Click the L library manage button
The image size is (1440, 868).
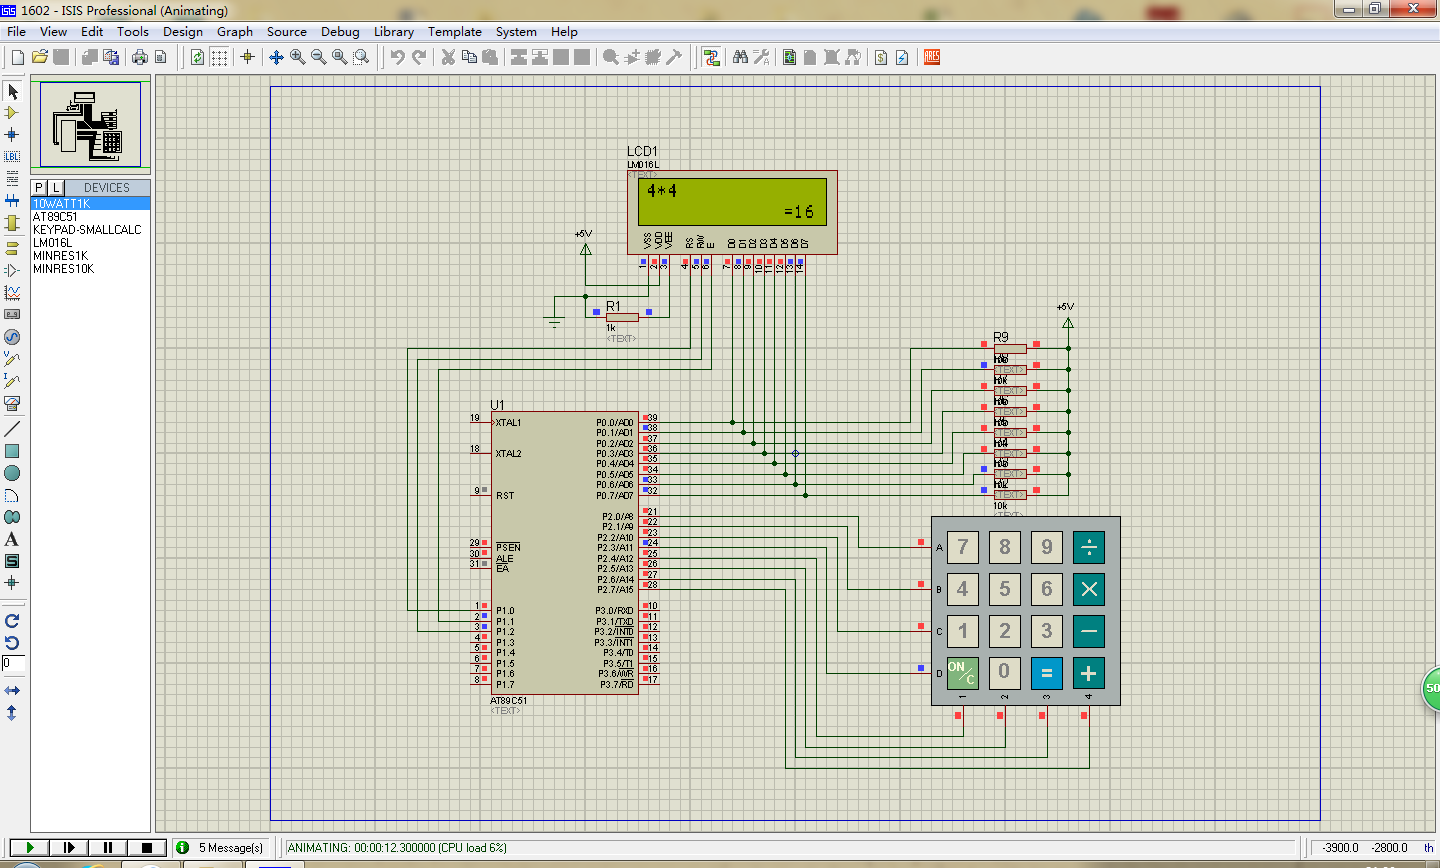tap(56, 187)
